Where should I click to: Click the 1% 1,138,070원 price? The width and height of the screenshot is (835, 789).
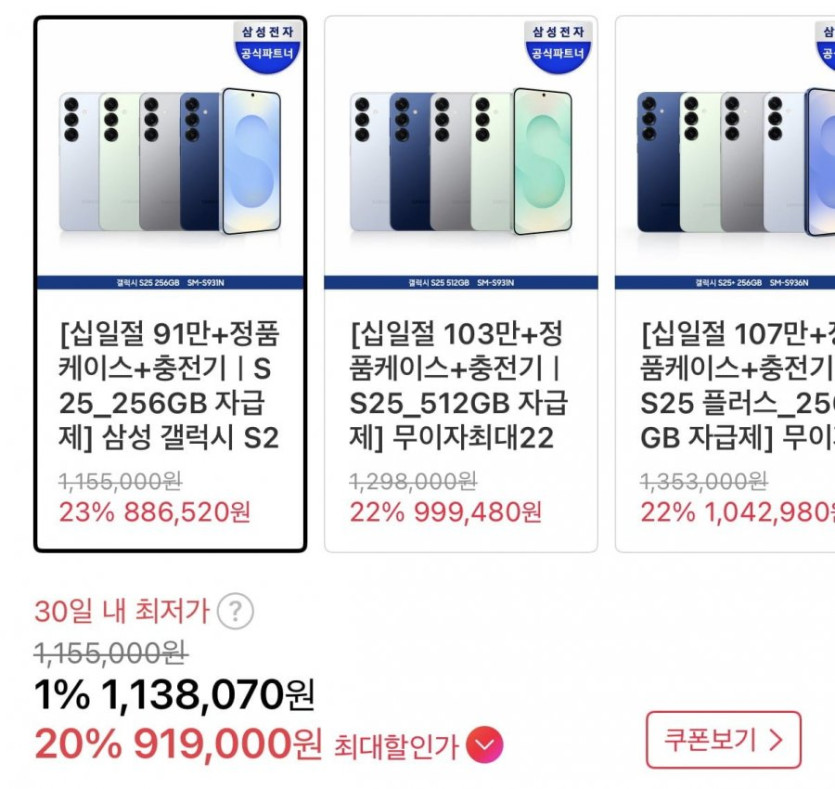pos(174,694)
